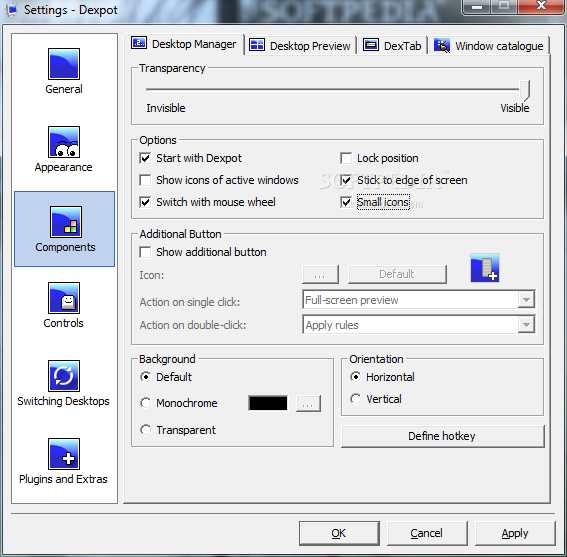
Task: Click the DexTab tab icon
Action: 371,45
